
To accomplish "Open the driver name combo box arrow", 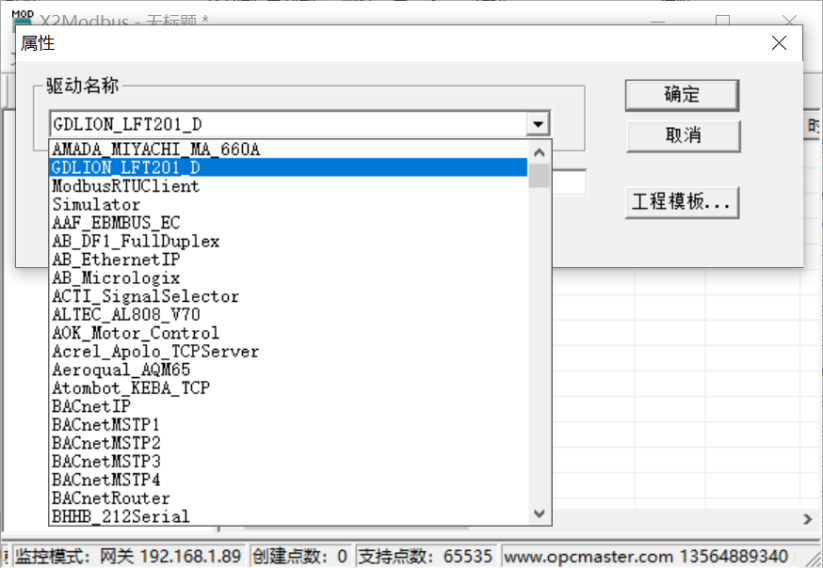I will pos(537,124).
